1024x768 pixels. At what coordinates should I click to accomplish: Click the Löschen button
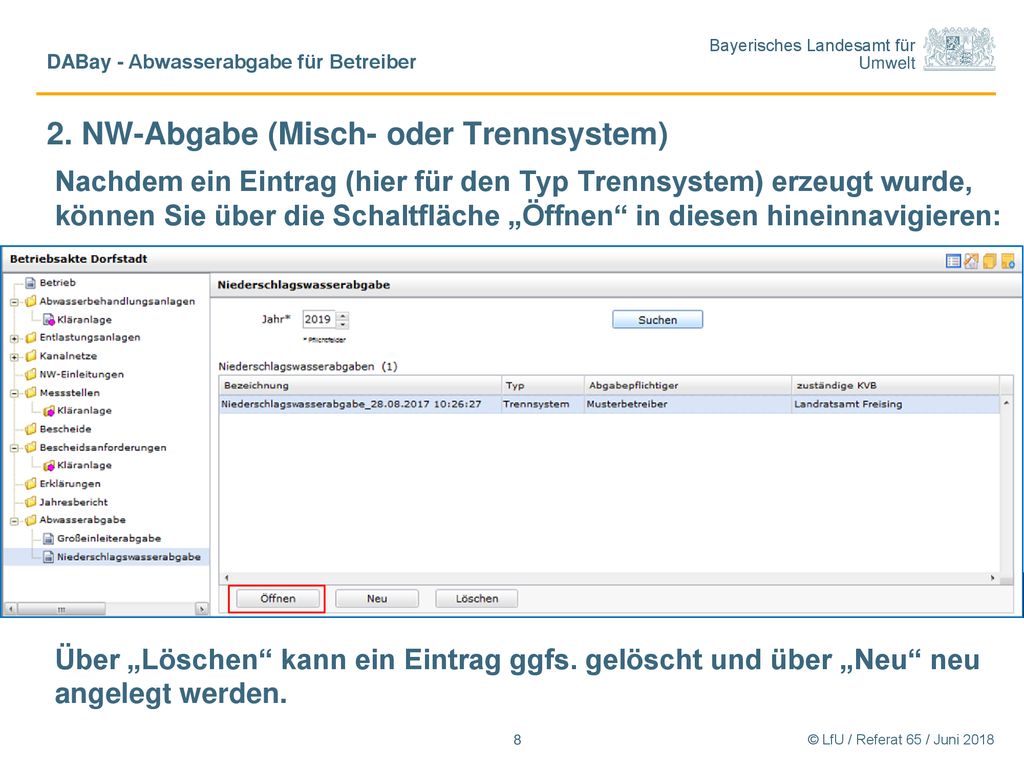(x=477, y=599)
